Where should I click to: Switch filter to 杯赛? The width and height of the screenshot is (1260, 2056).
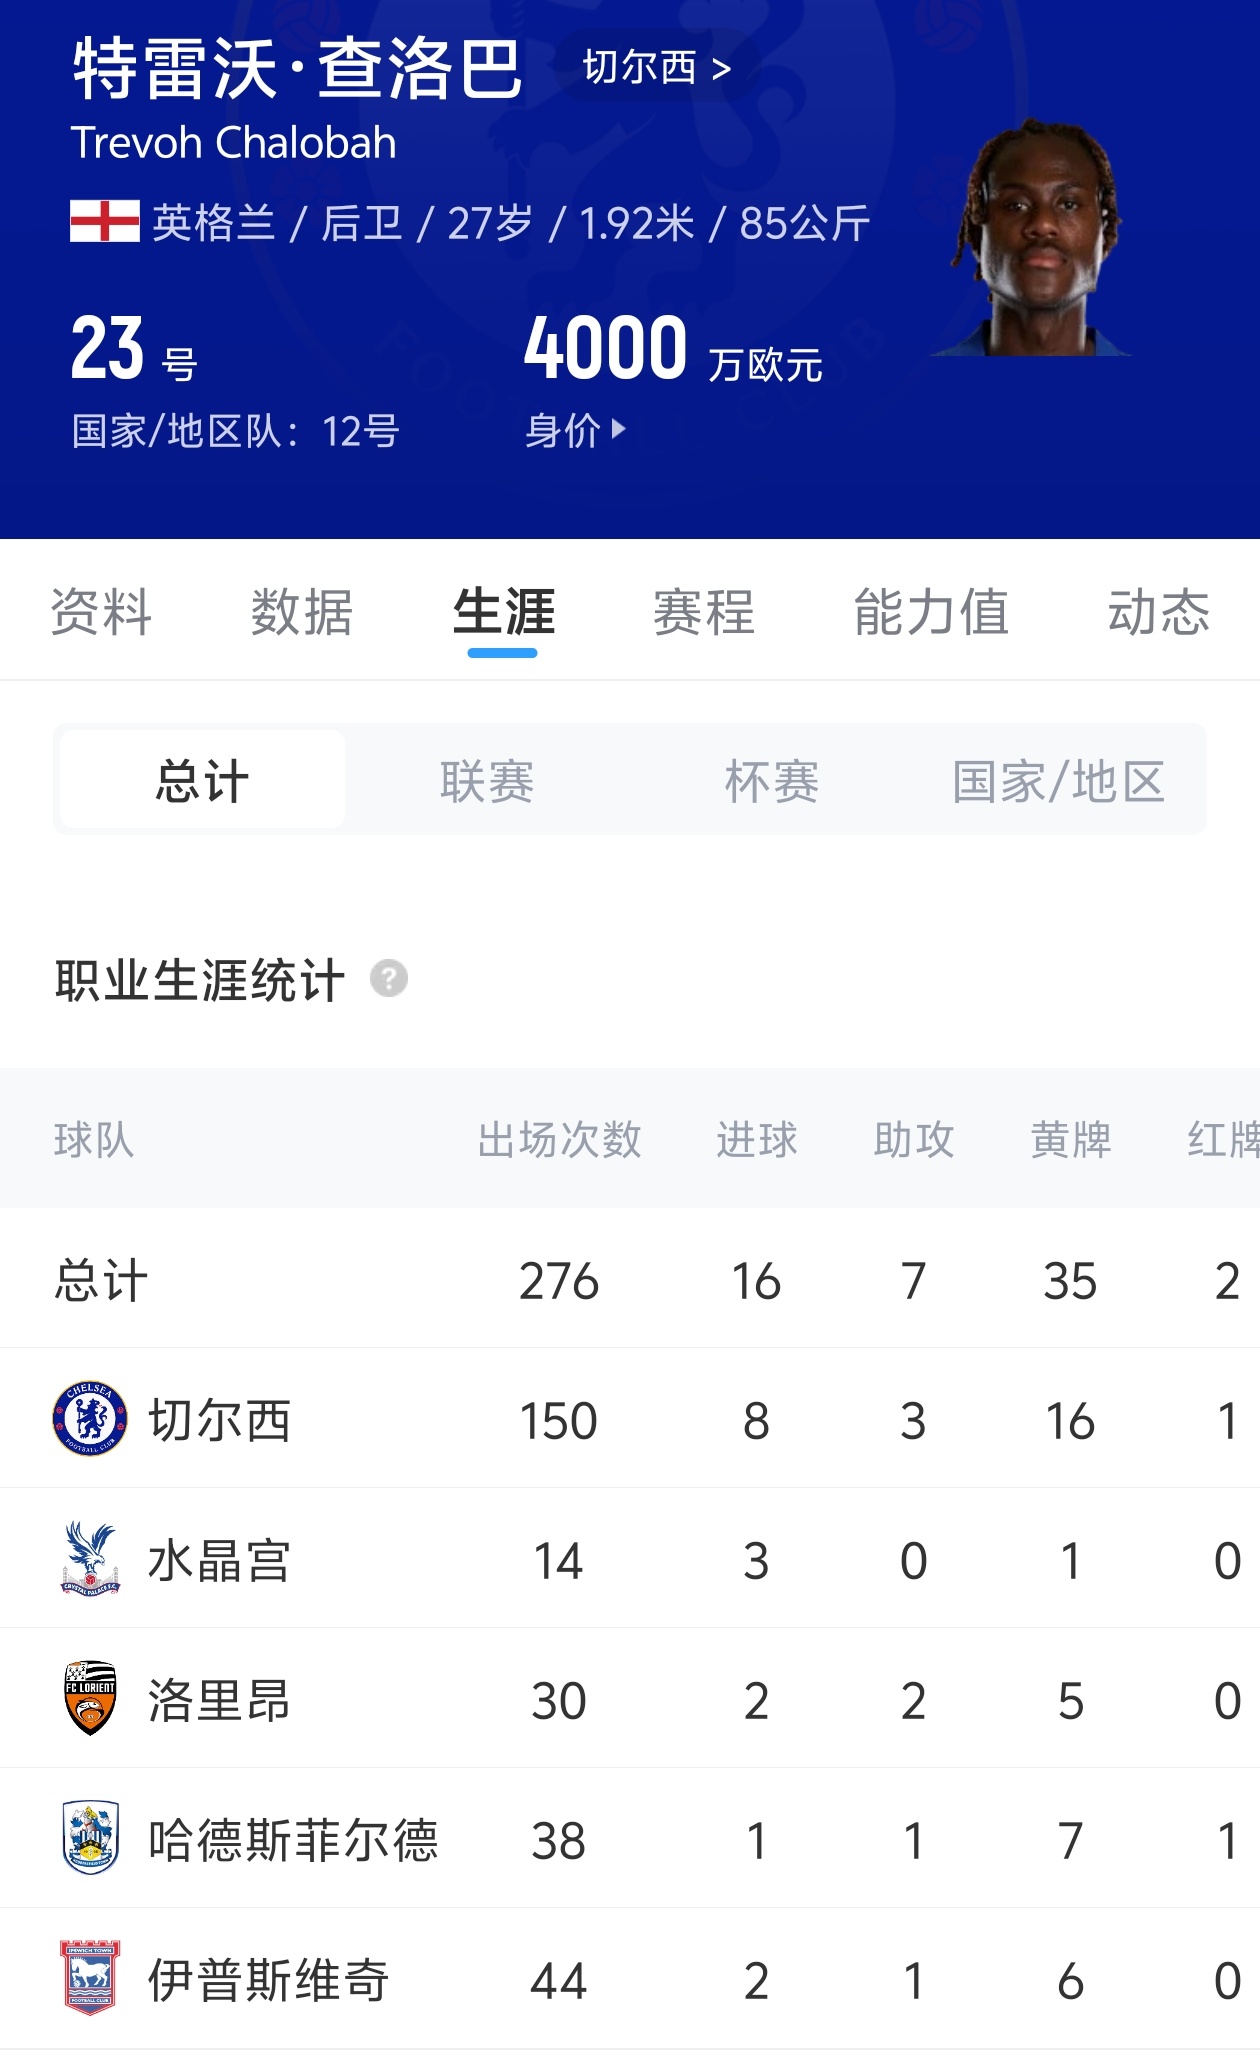click(x=772, y=780)
